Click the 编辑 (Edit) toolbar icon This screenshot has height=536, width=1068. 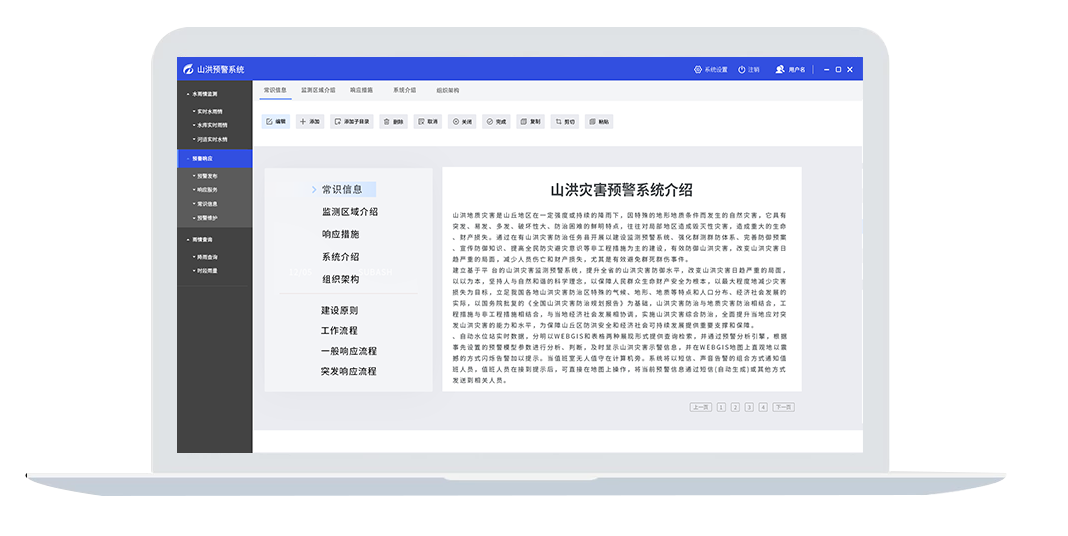click(x=269, y=121)
